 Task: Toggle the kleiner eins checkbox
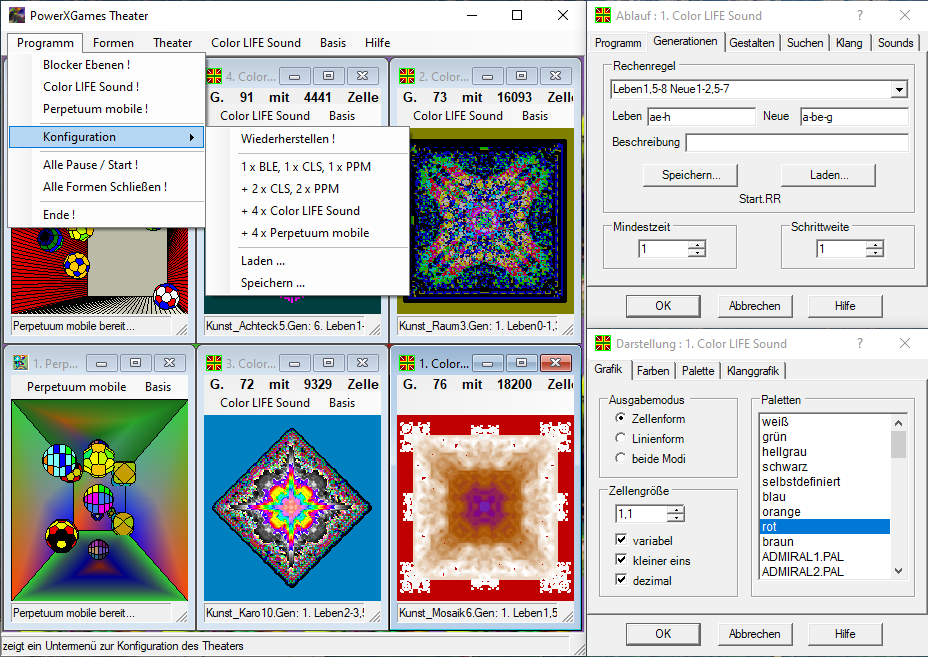click(x=621, y=560)
